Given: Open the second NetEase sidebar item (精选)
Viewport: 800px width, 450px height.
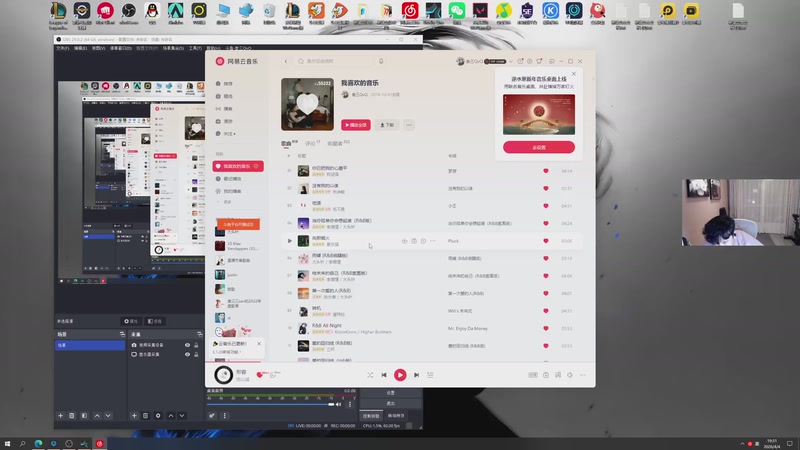Looking at the screenshot, I should [x=224, y=96].
